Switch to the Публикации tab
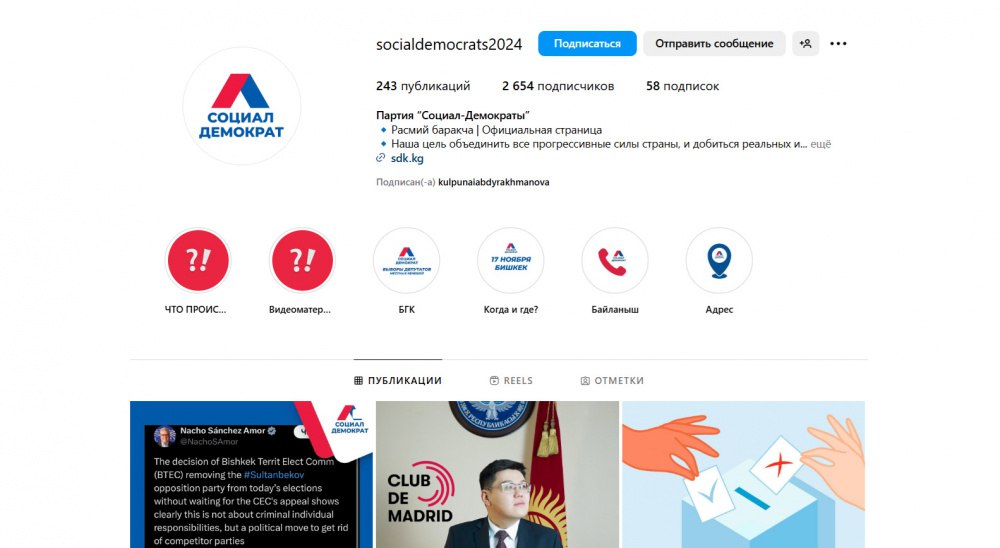 398,380
